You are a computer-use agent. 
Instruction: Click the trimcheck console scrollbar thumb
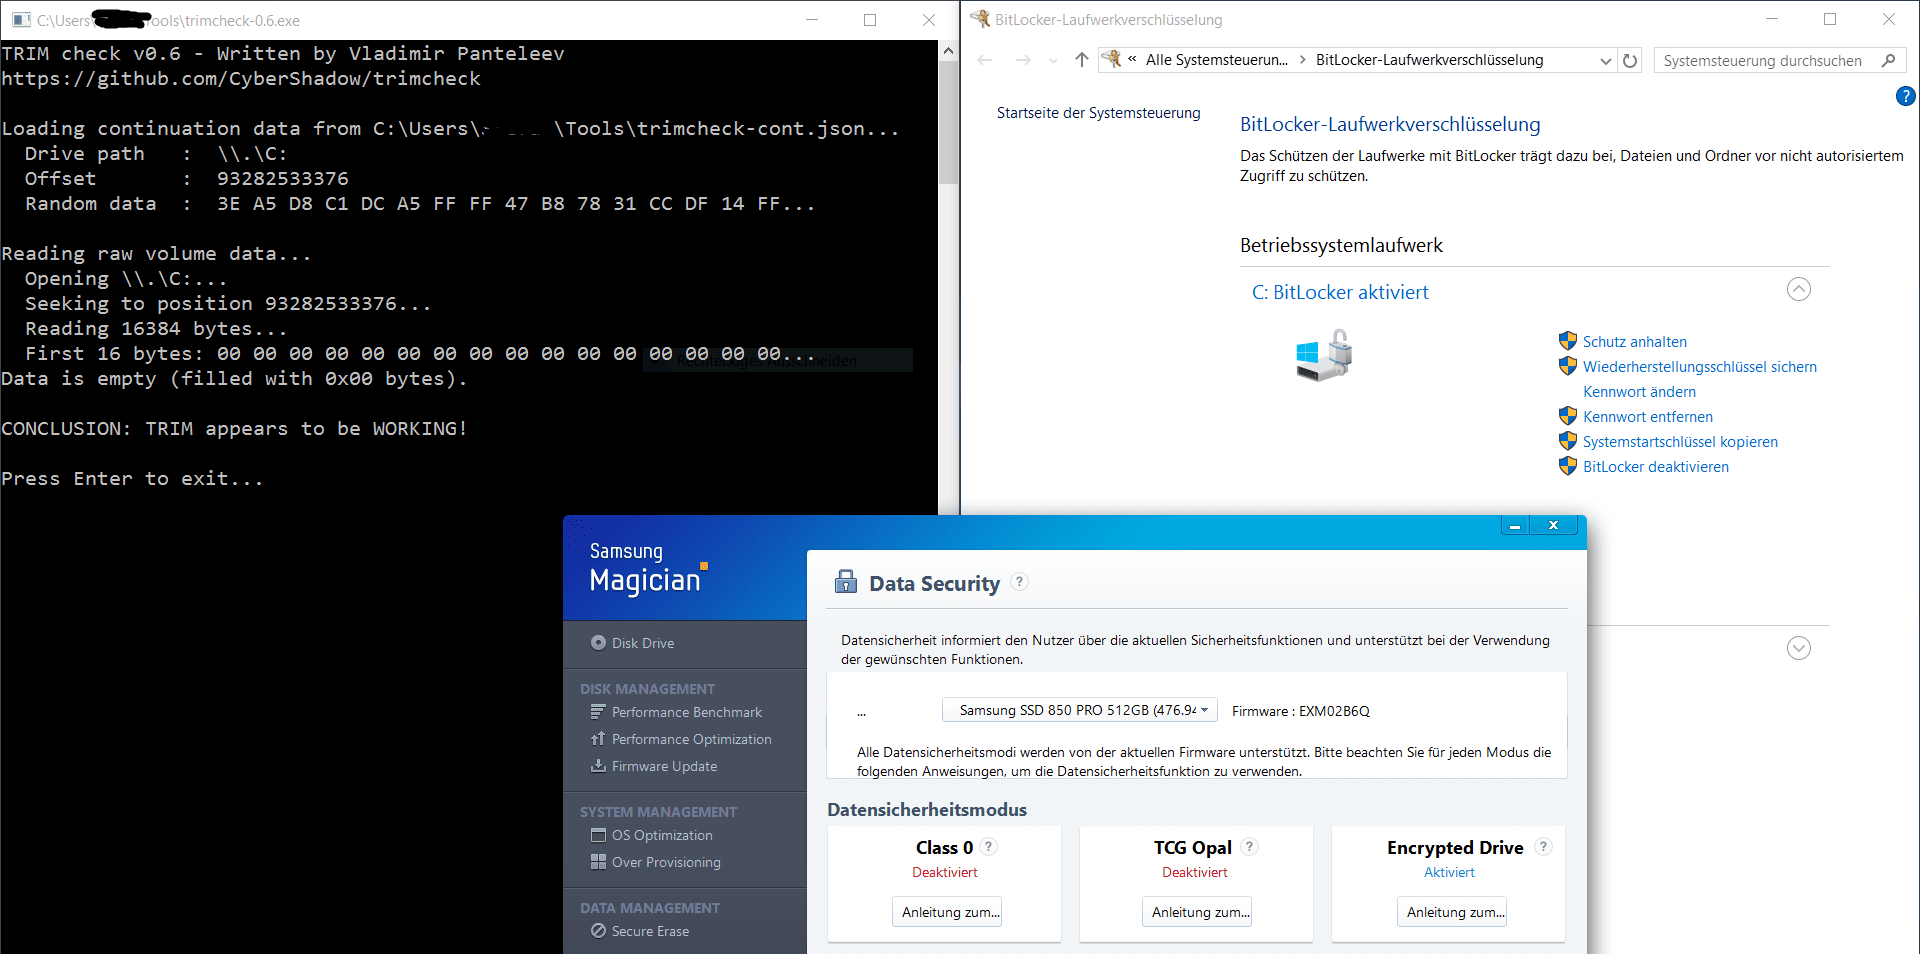[948, 122]
